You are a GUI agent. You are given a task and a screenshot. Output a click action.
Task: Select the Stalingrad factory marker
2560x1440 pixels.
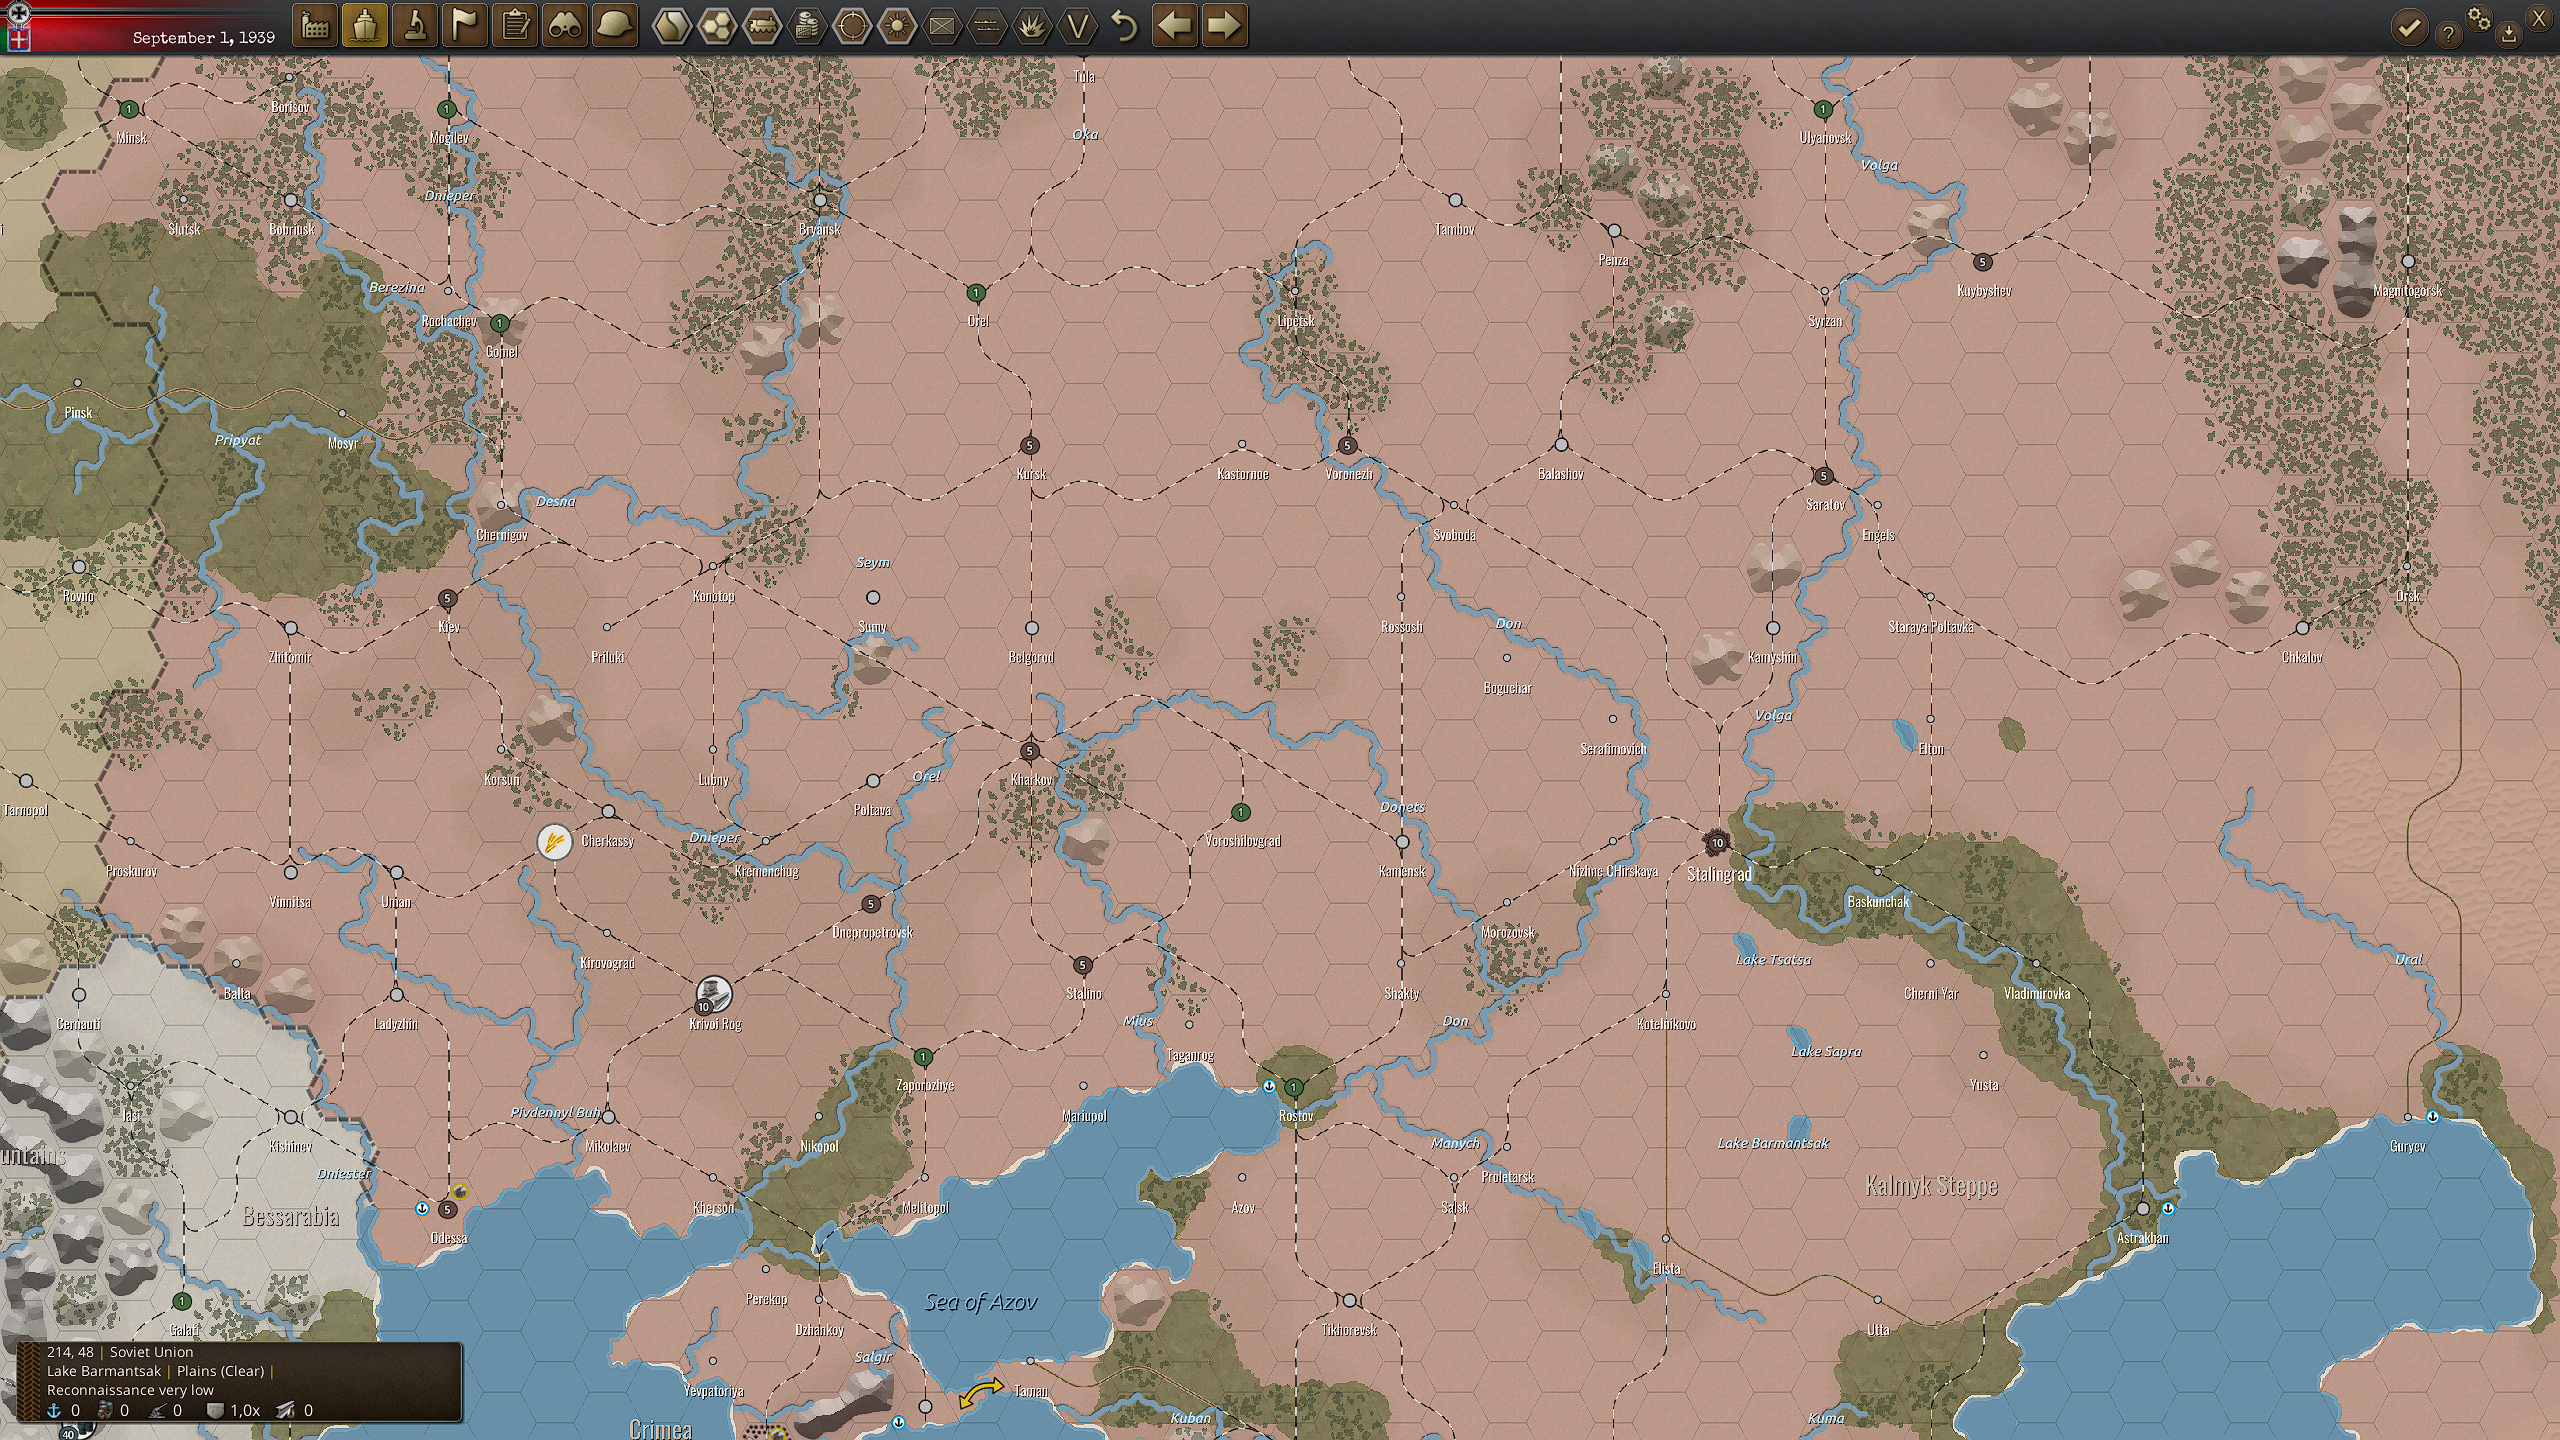(1717, 842)
